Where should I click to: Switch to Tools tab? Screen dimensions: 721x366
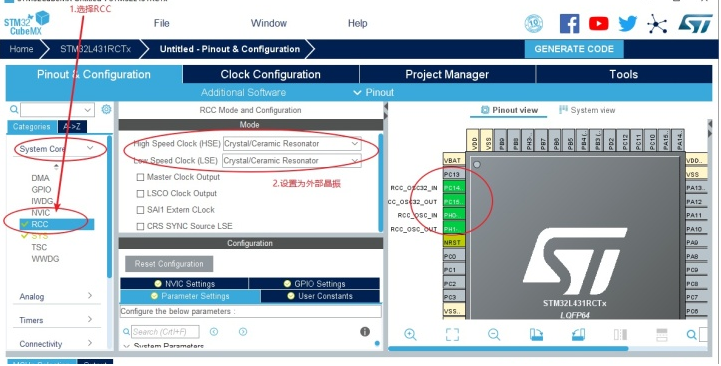(624, 74)
